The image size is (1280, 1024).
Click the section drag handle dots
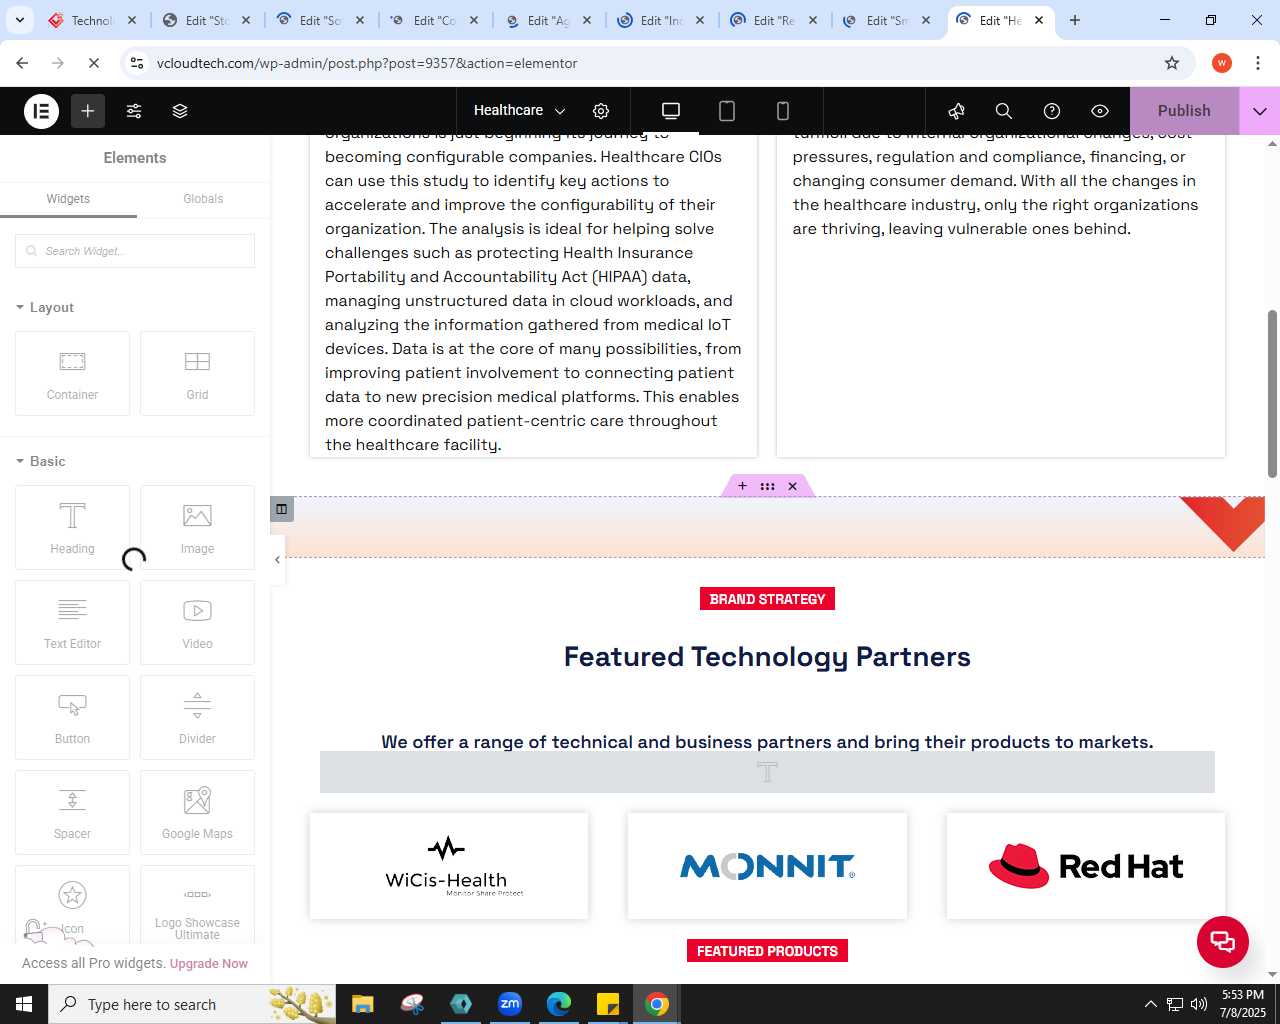[767, 486]
